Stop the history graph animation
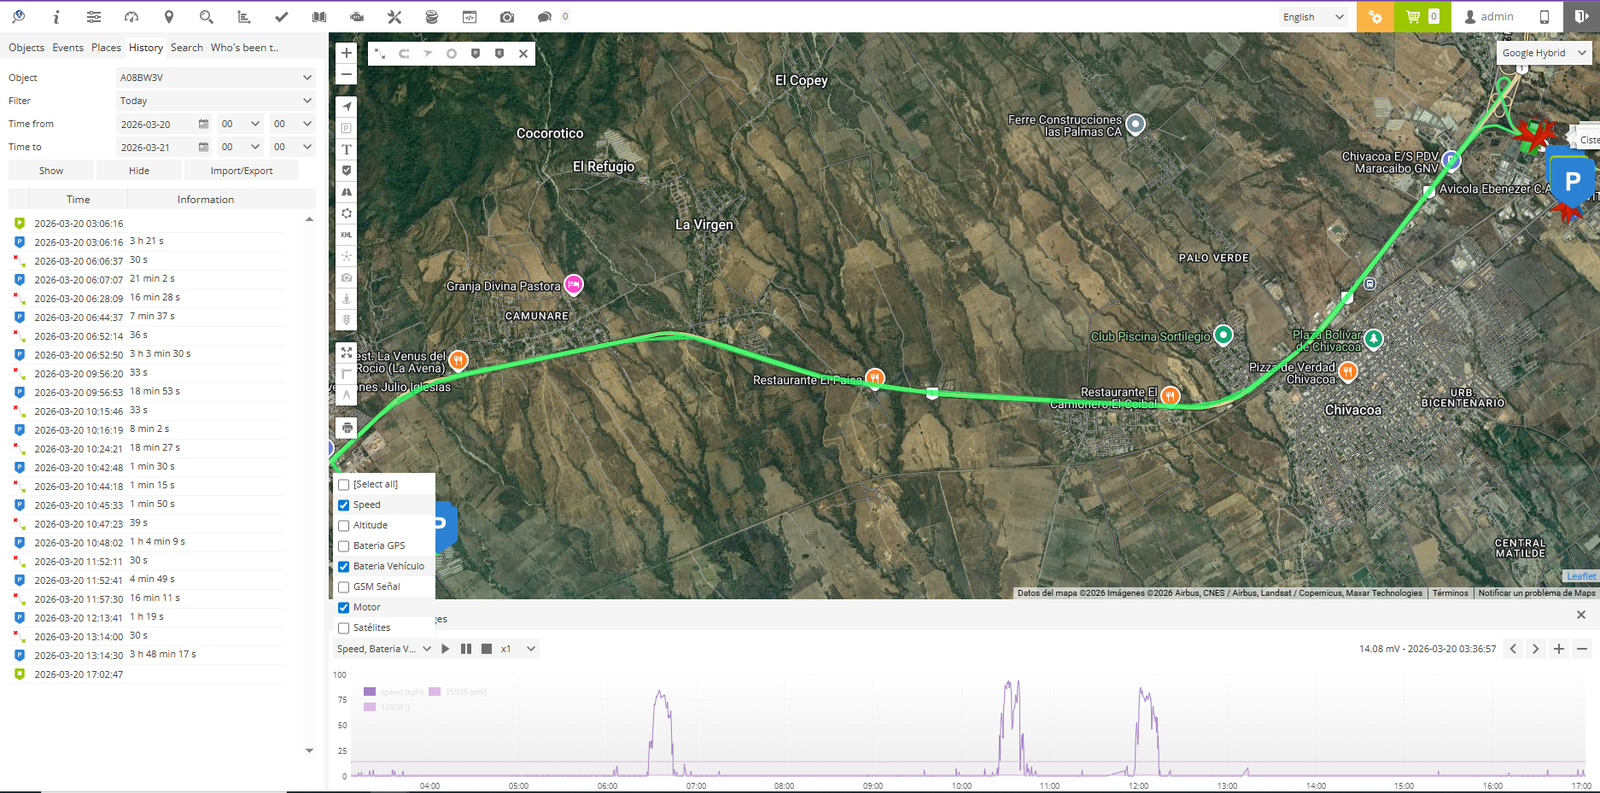1600x793 pixels. [487, 649]
